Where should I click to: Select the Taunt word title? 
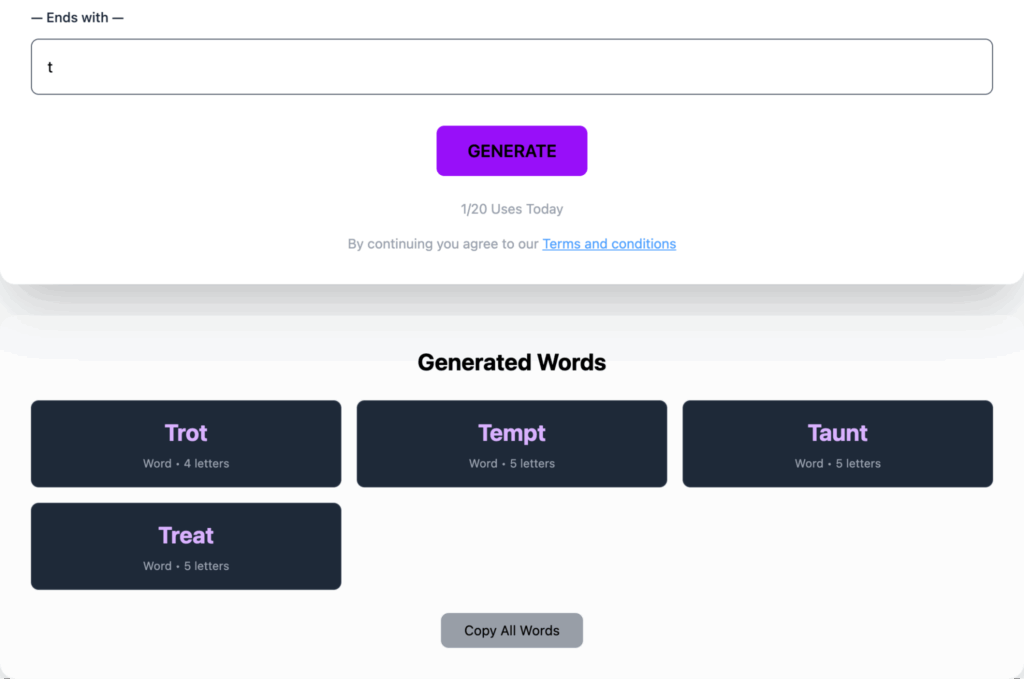click(837, 433)
